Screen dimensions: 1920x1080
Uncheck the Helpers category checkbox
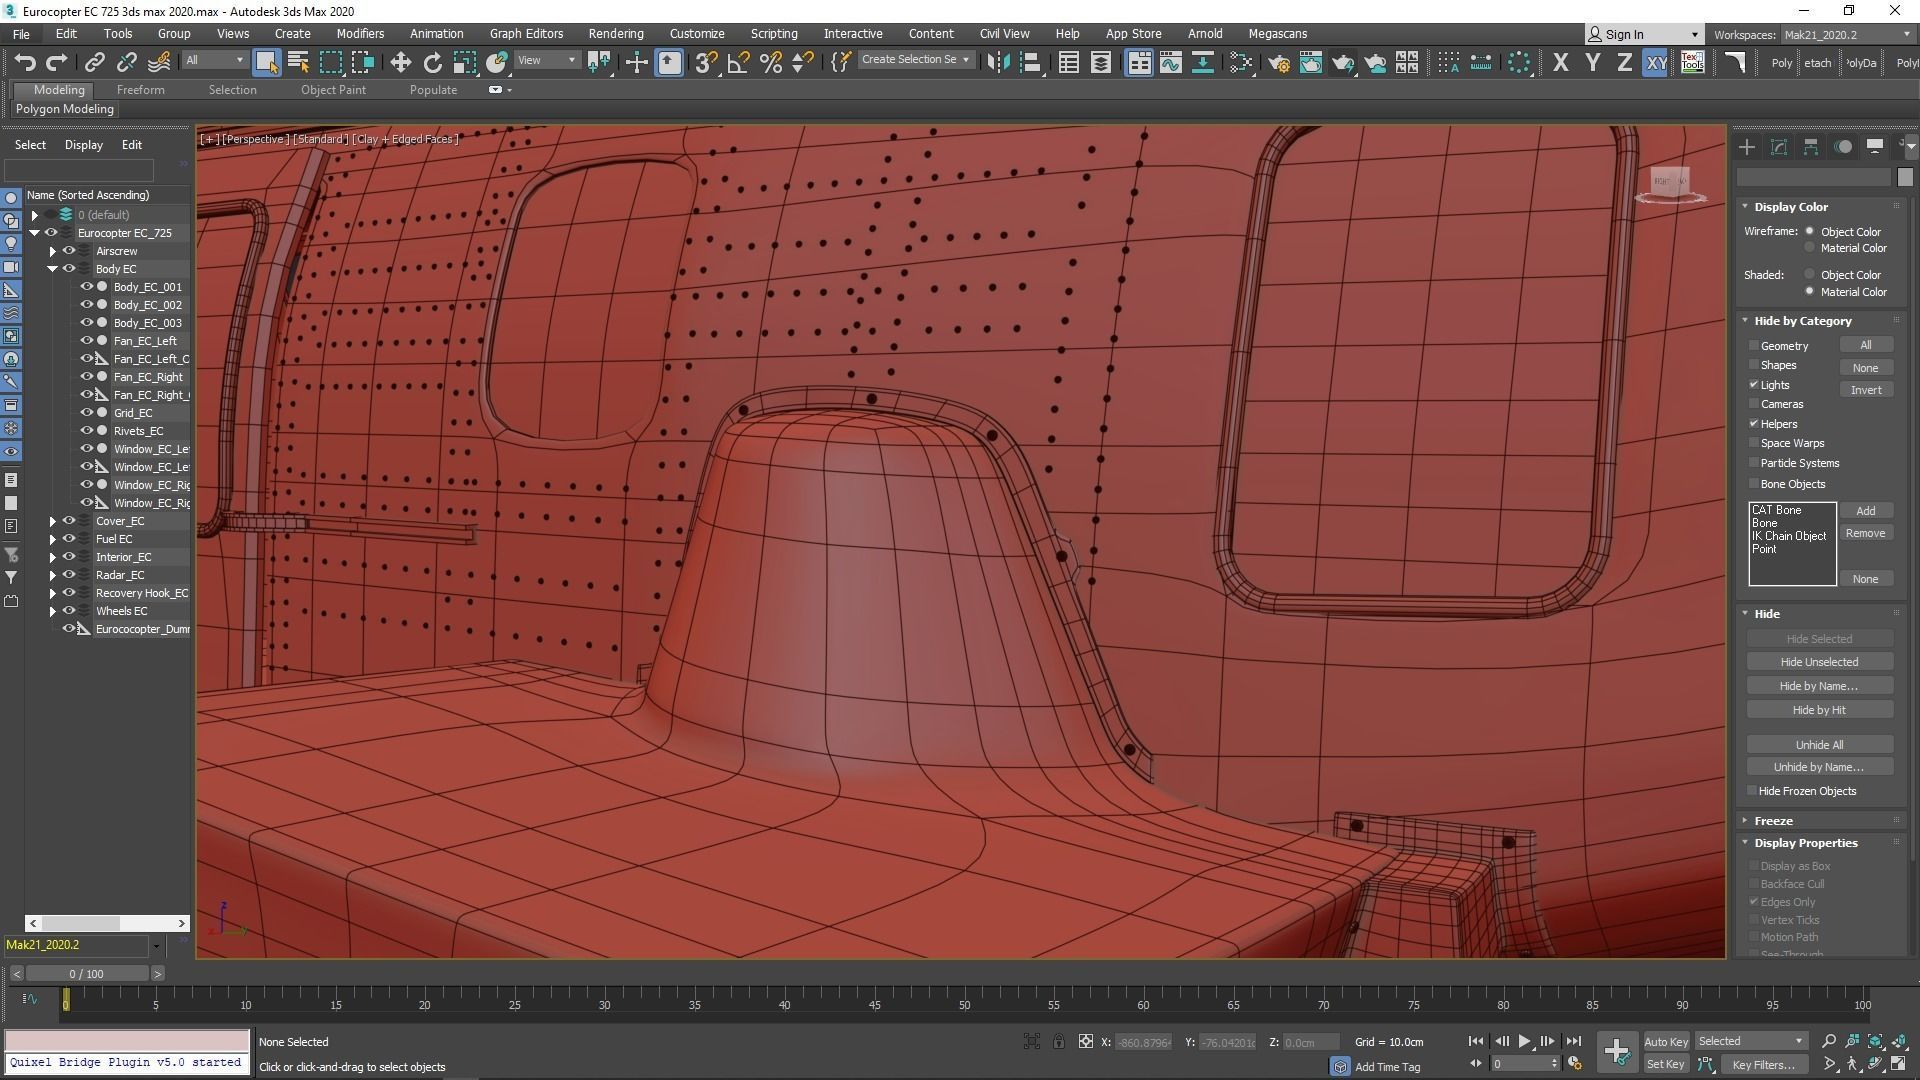(x=1754, y=424)
